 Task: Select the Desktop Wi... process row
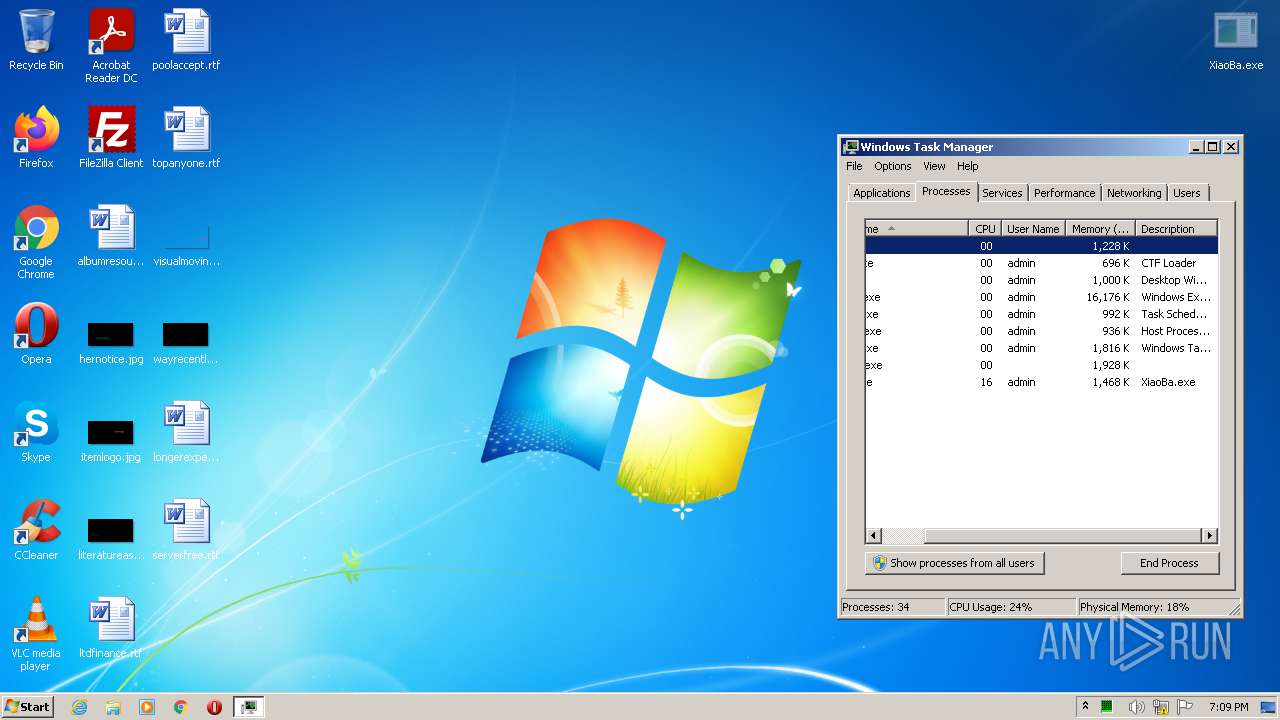pos(1041,280)
